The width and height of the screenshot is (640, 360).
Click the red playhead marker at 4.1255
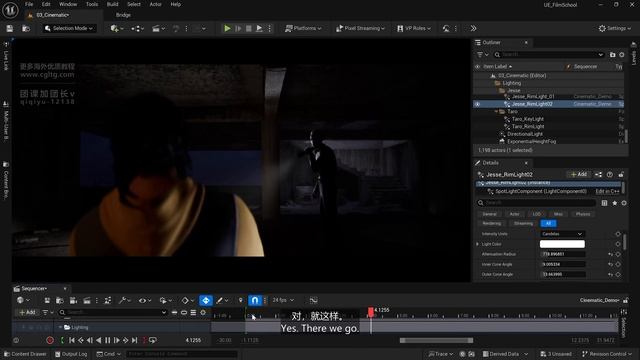coord(371,312)
